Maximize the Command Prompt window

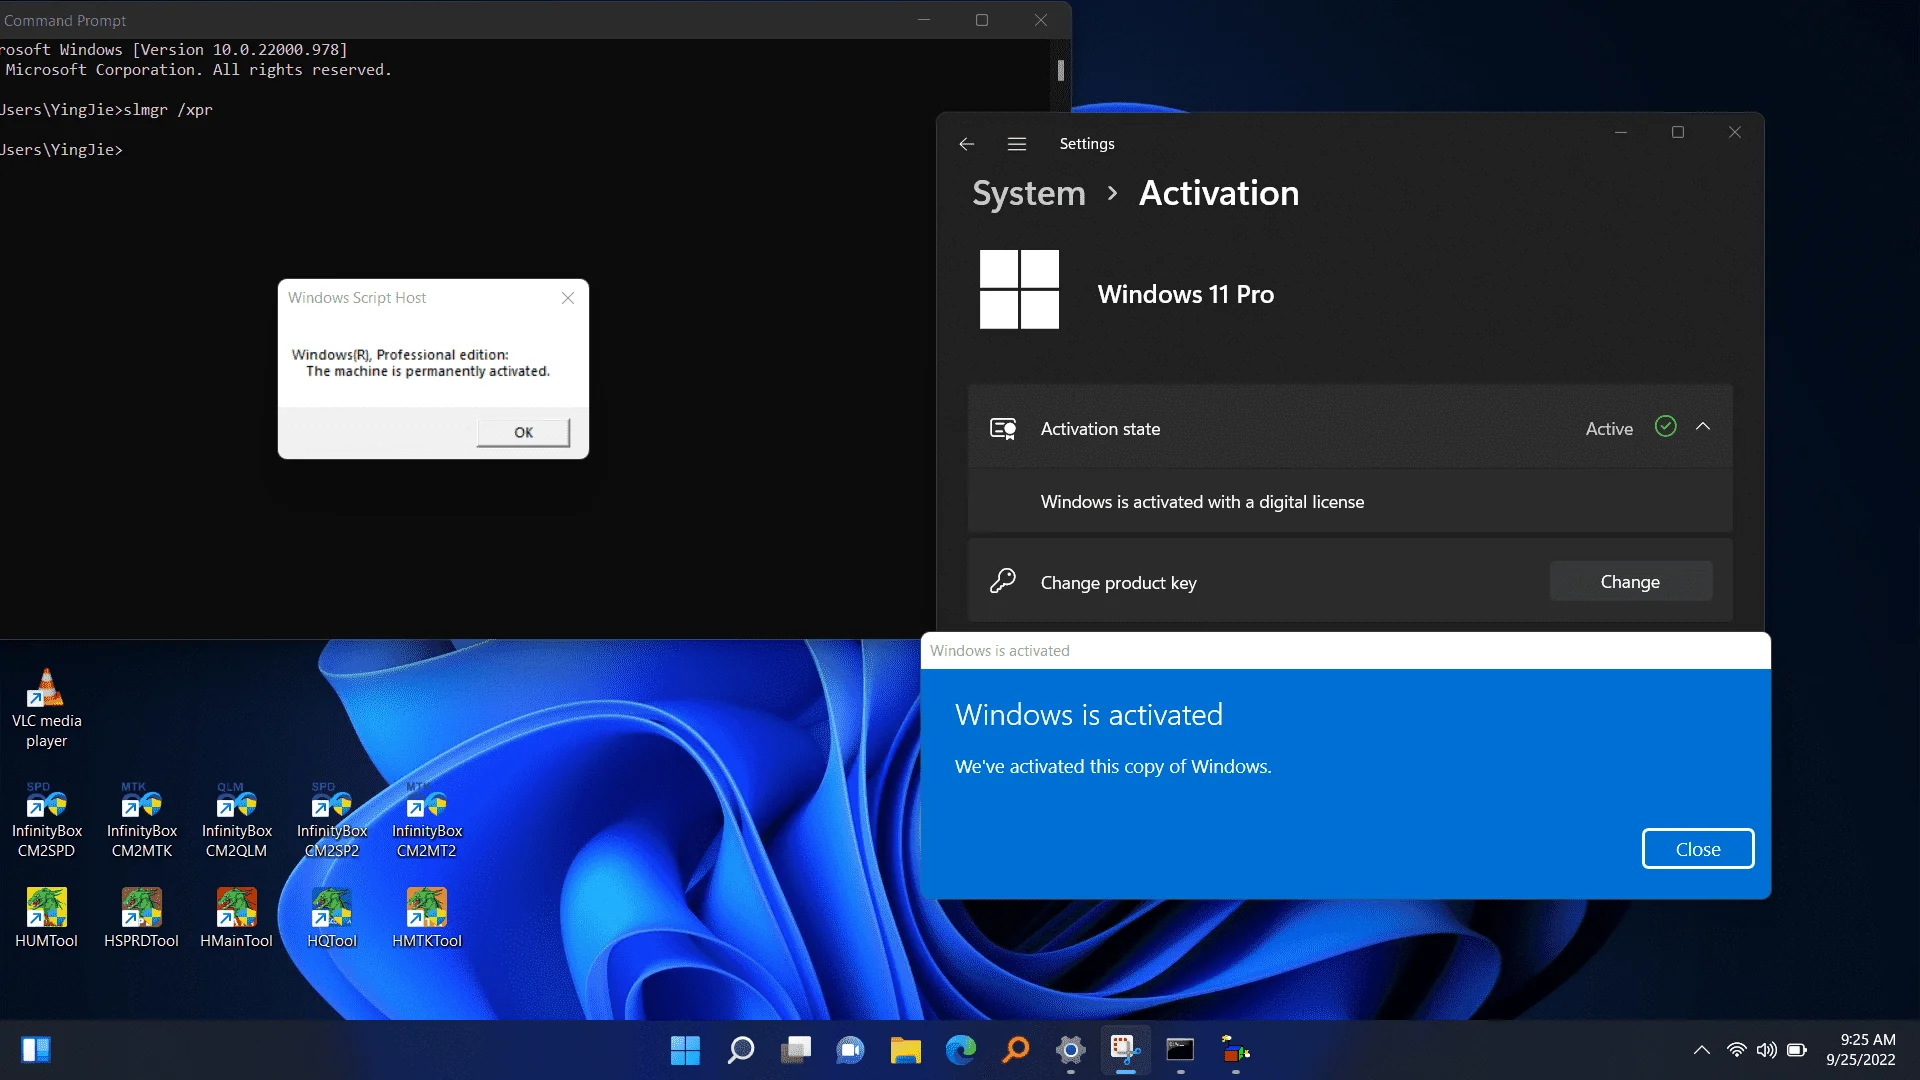point(982,20)
